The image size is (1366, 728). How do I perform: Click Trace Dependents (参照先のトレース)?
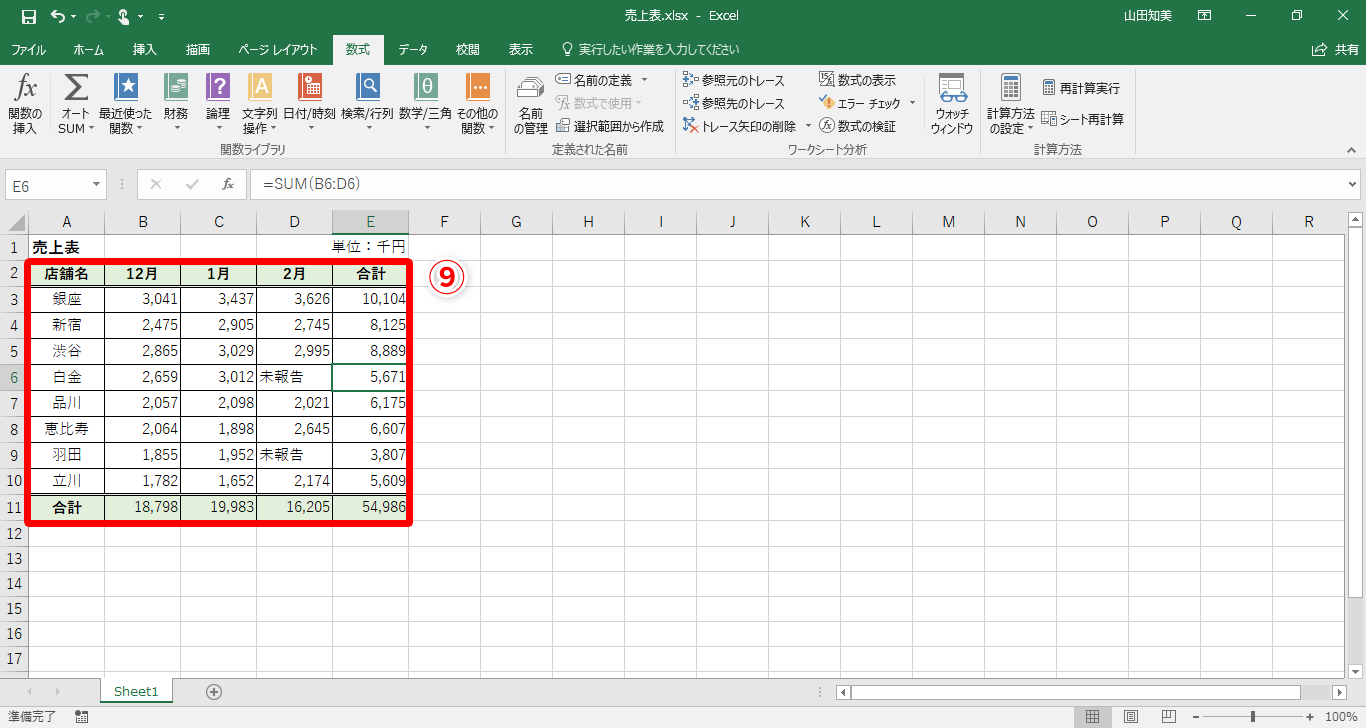coord(734,103)
